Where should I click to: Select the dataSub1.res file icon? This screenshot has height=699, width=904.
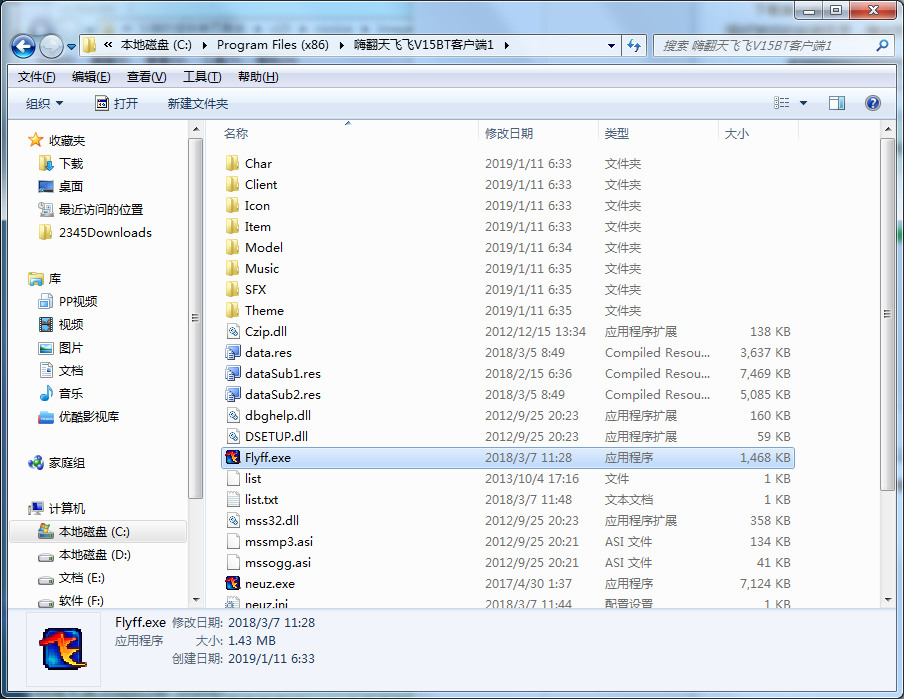click(232, 374)
